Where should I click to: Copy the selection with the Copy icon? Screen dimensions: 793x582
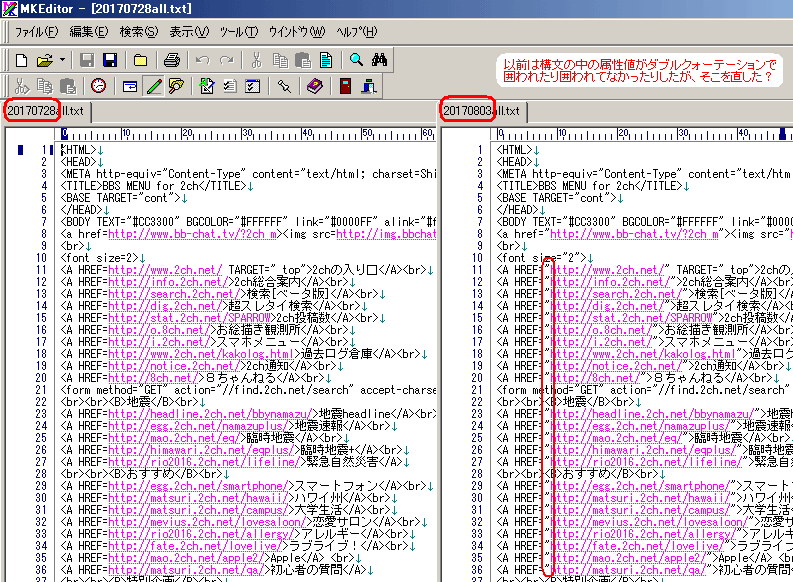coord(280,60)
